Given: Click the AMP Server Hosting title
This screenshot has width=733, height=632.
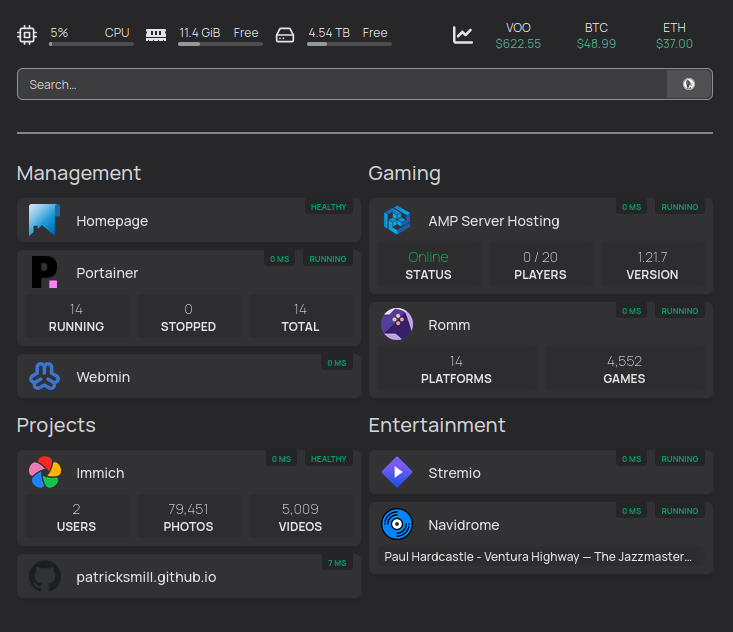Looking at the screenshot, I should tap(493, 221).
